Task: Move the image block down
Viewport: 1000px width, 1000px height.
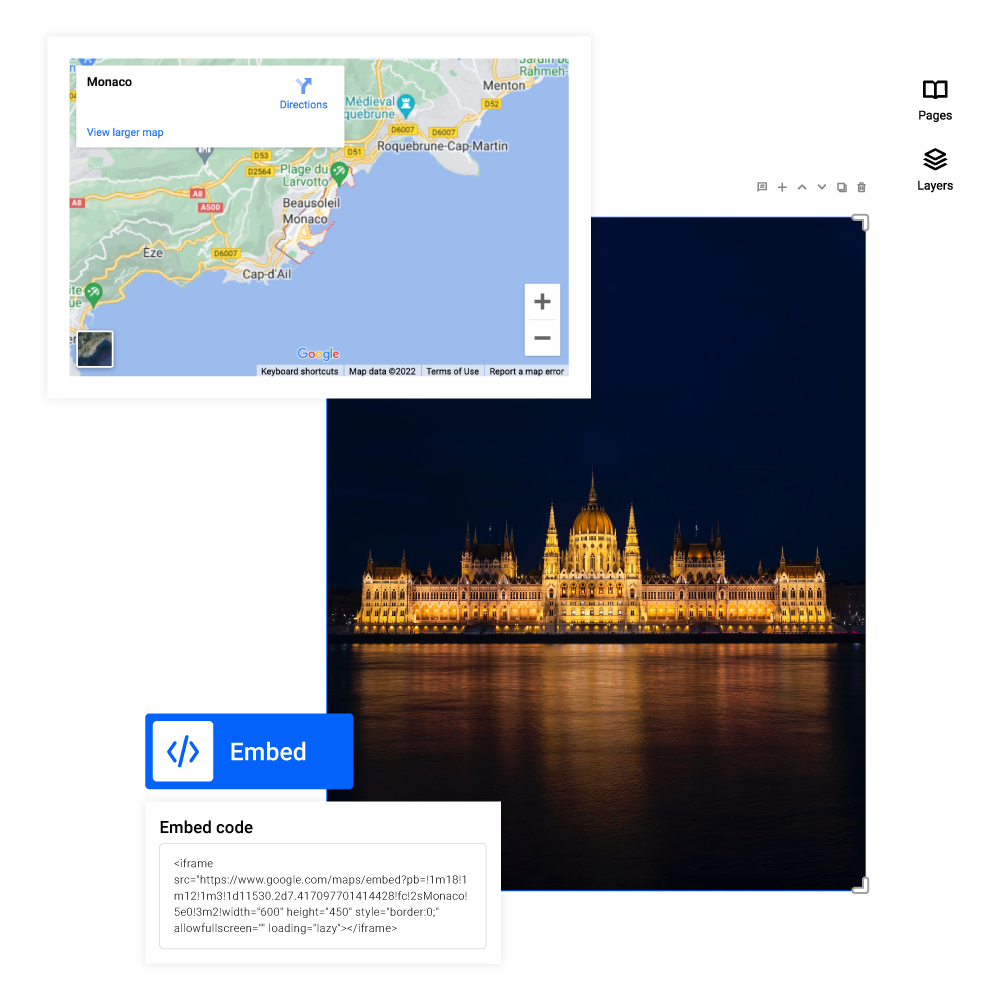Action: (822, 187)
